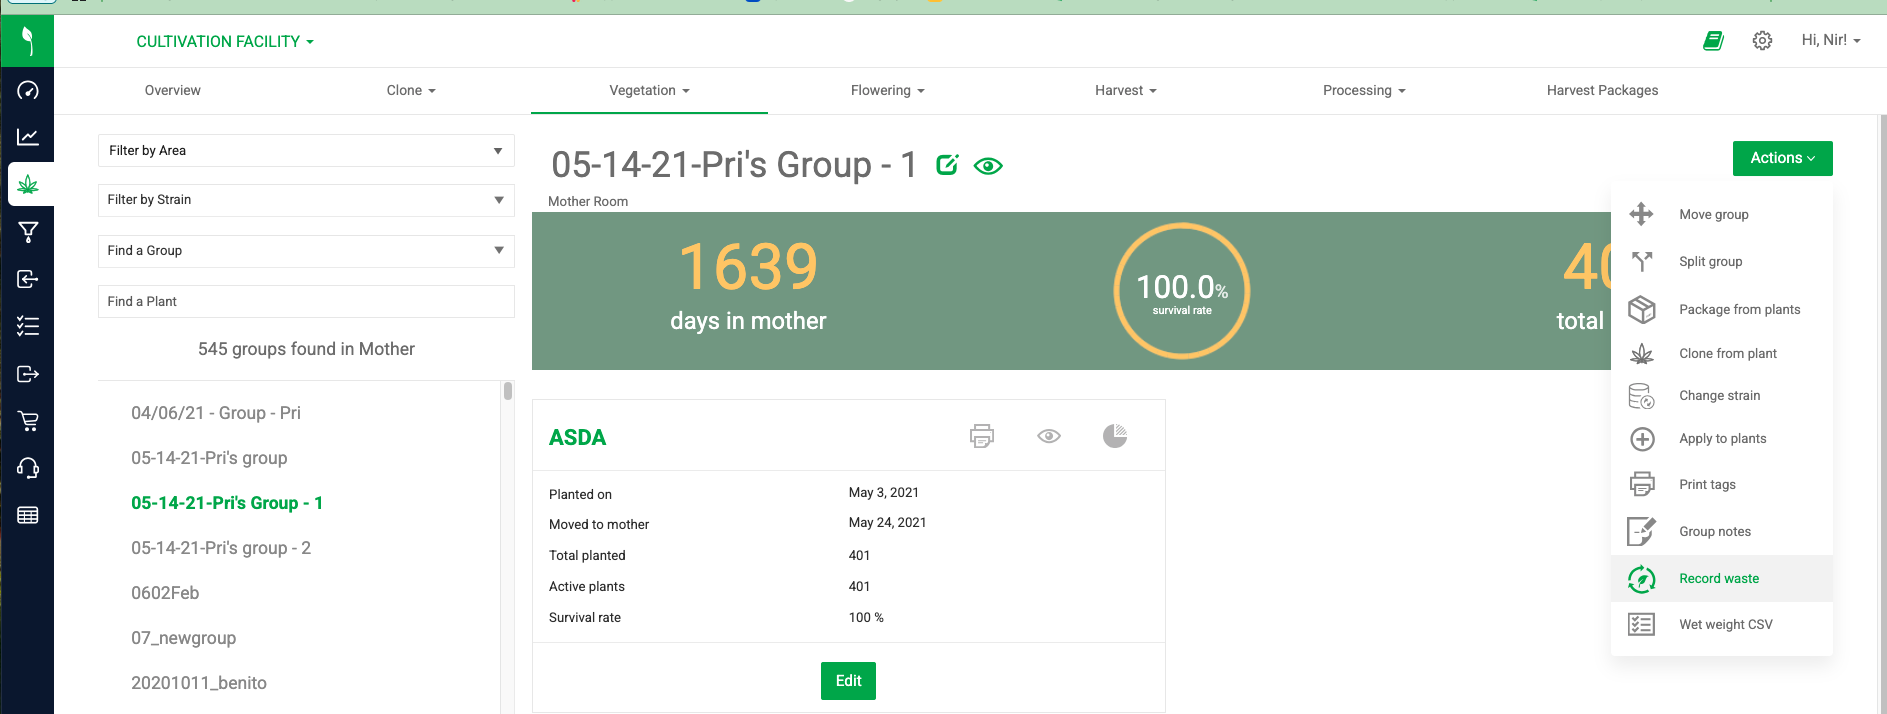The image size is (1887, 714).
Task: Select Record waste from Actions menu
Action: [1719, 579]
